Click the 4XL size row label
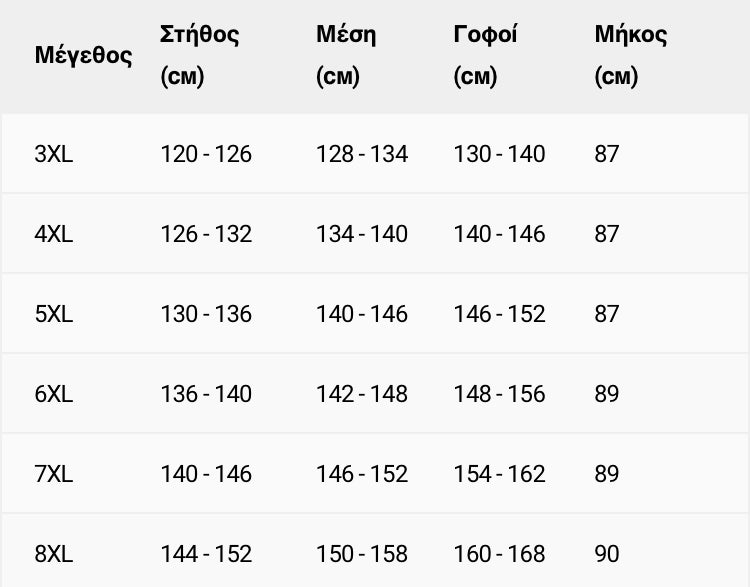Screen dimensions: 750x587 [x=54, y=234]
